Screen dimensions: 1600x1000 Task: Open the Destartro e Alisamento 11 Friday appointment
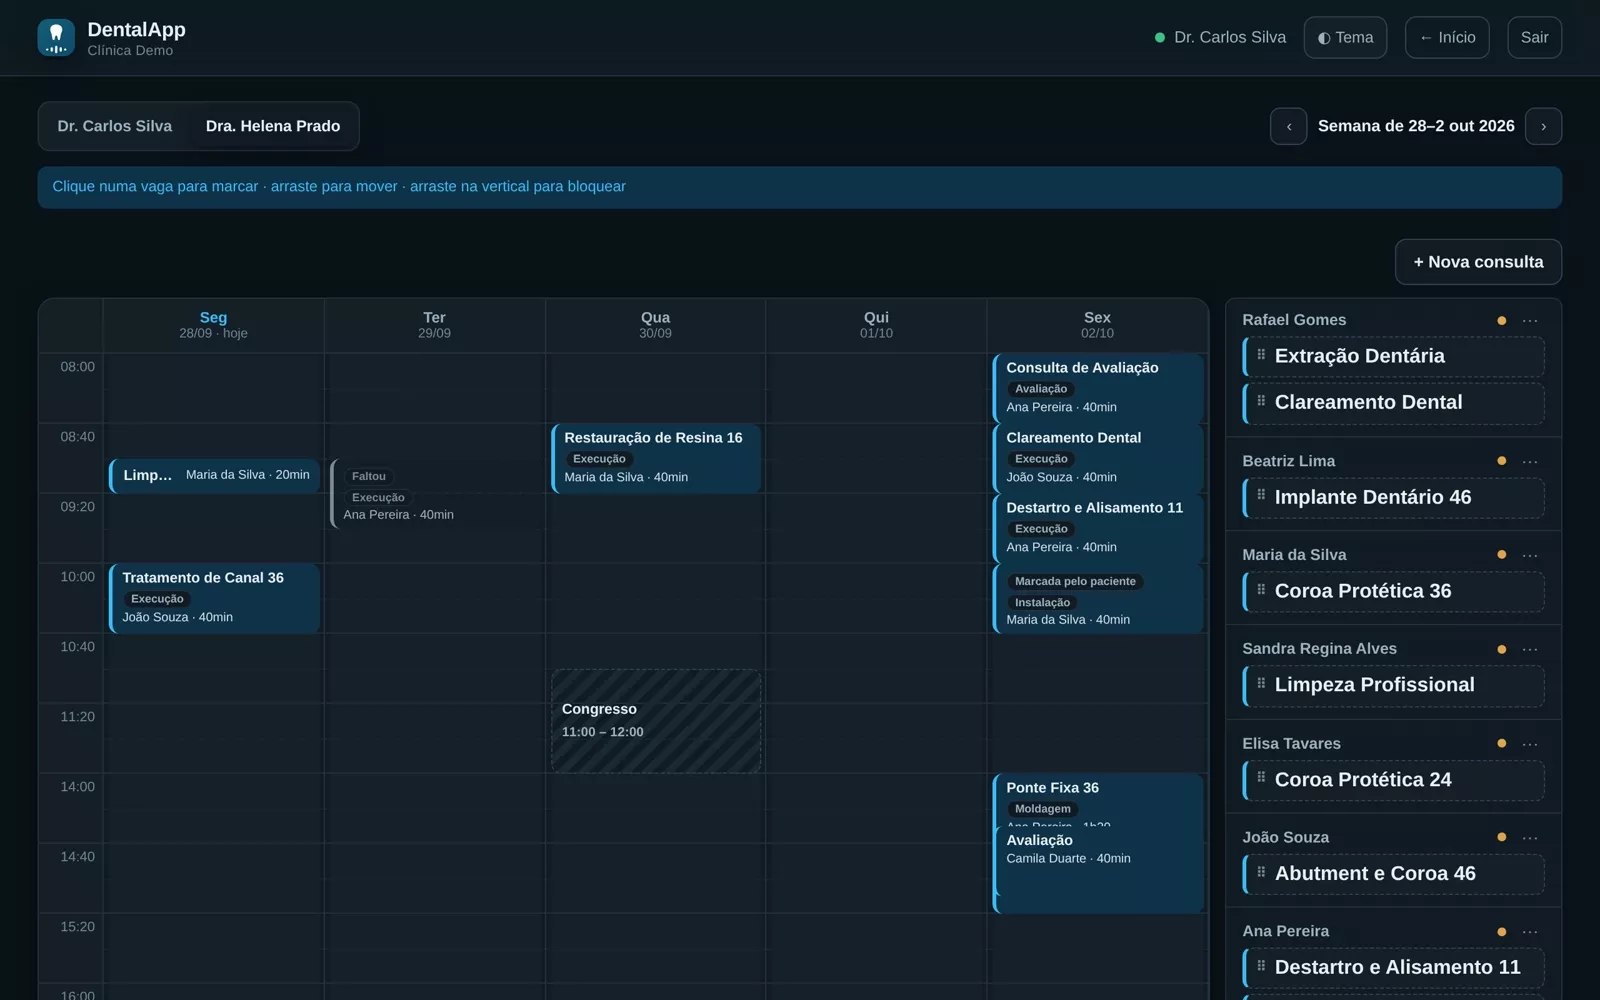(x=1098, y=528)
